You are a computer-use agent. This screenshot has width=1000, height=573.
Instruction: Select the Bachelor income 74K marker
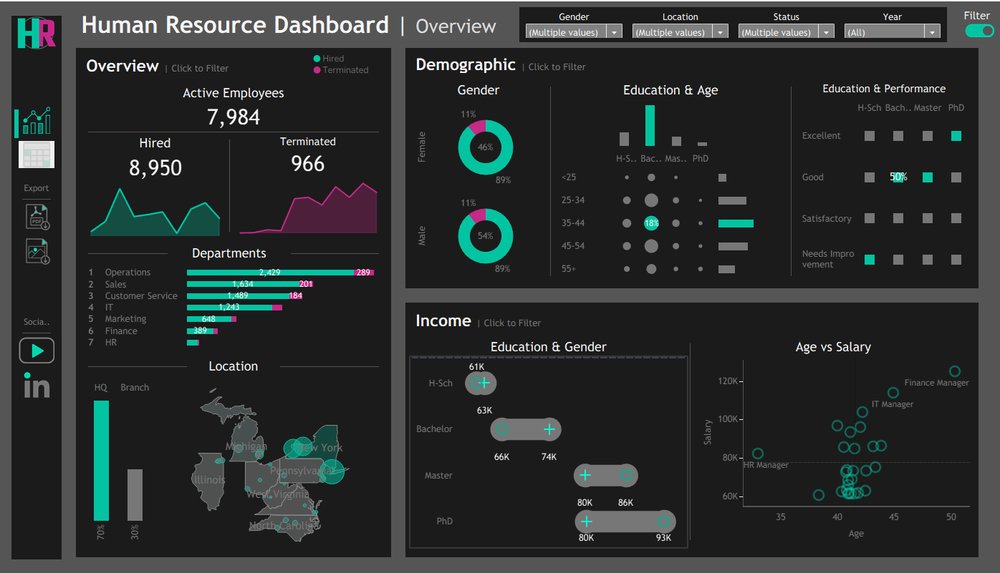(549, 429)
